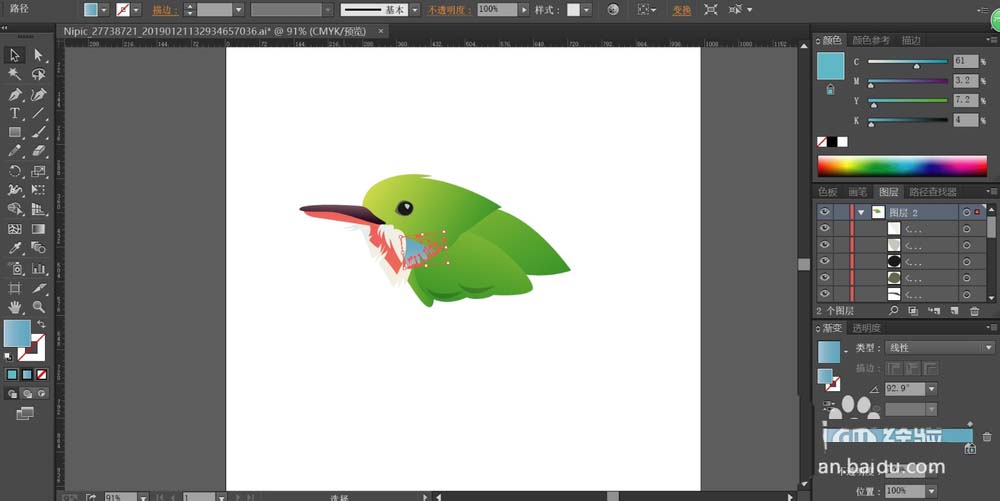1000x501 pixels.
Task: Hide the sublayer with olive oval thumbnail
Action: 825,277
